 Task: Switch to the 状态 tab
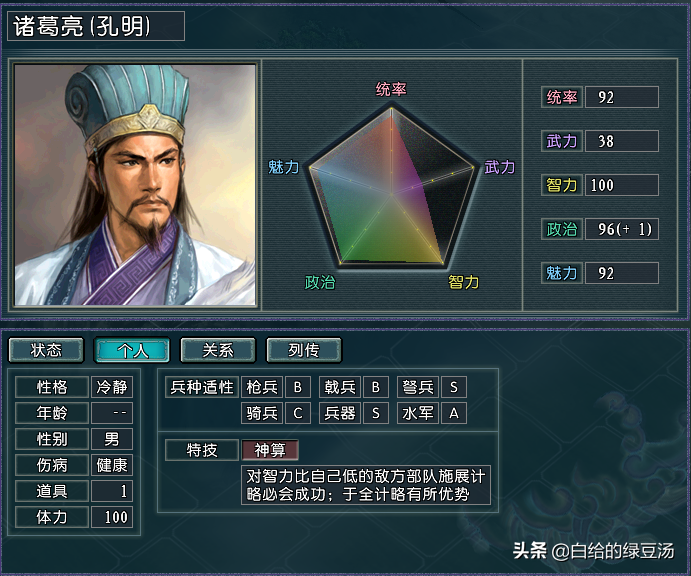click(46, 350)
